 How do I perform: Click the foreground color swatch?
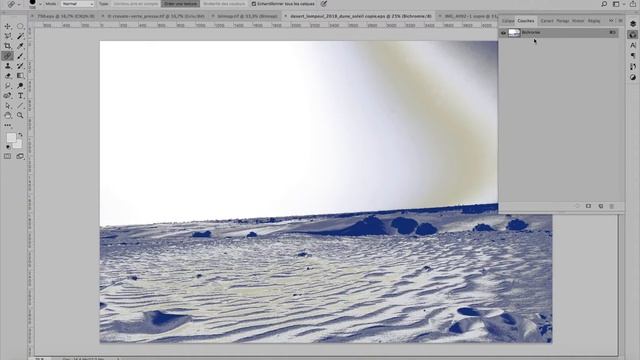click(x=11, y=138)
